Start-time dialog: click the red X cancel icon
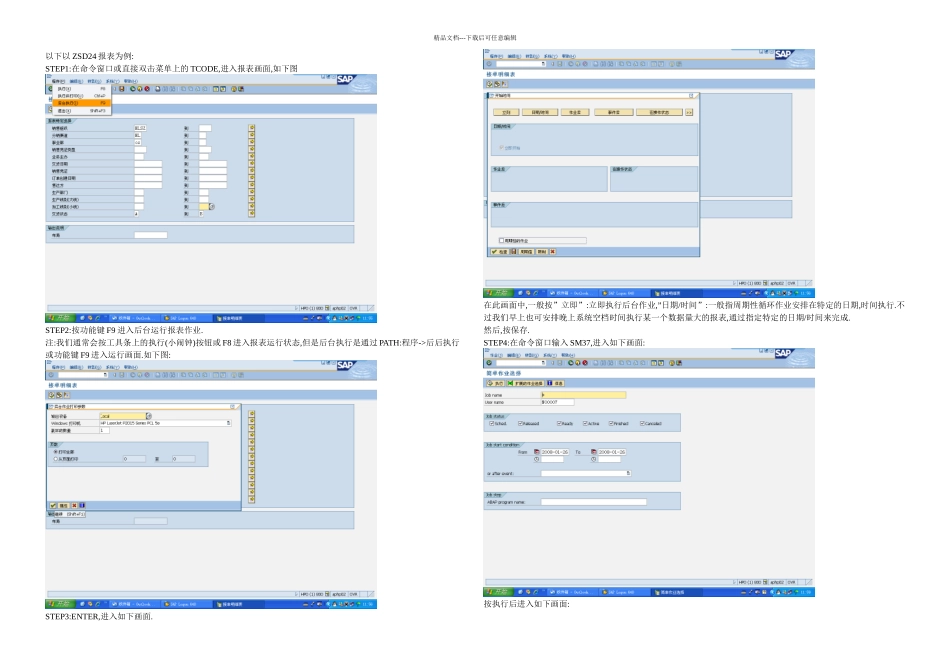This screenshot has width=950, height=672. tap(553, 251)
